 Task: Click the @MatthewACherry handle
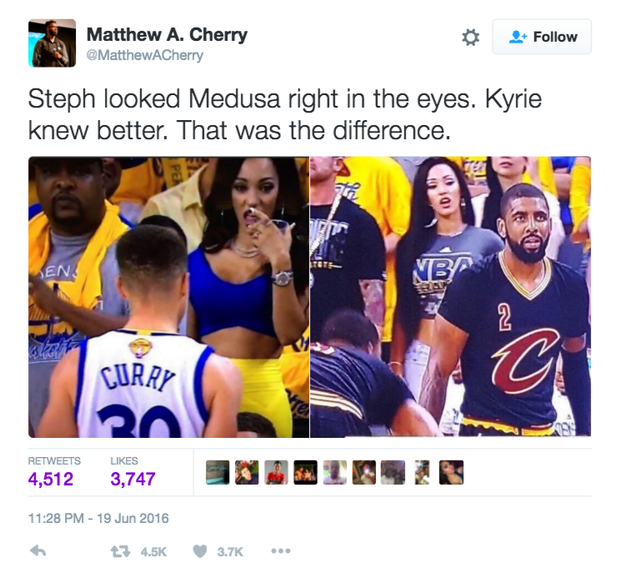[145, 55]
